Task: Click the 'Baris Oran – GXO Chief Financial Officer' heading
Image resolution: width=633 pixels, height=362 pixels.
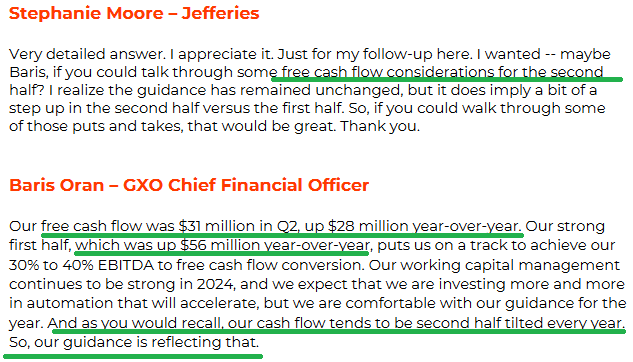Action: pos(189,185)
